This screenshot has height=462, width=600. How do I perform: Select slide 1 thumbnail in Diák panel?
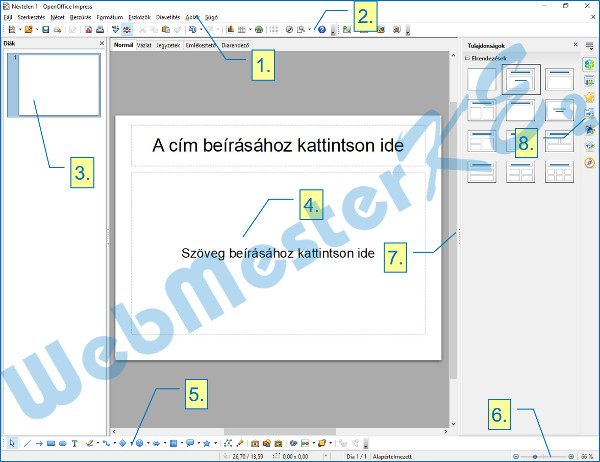pyautogui.click(x=54, y=85)
